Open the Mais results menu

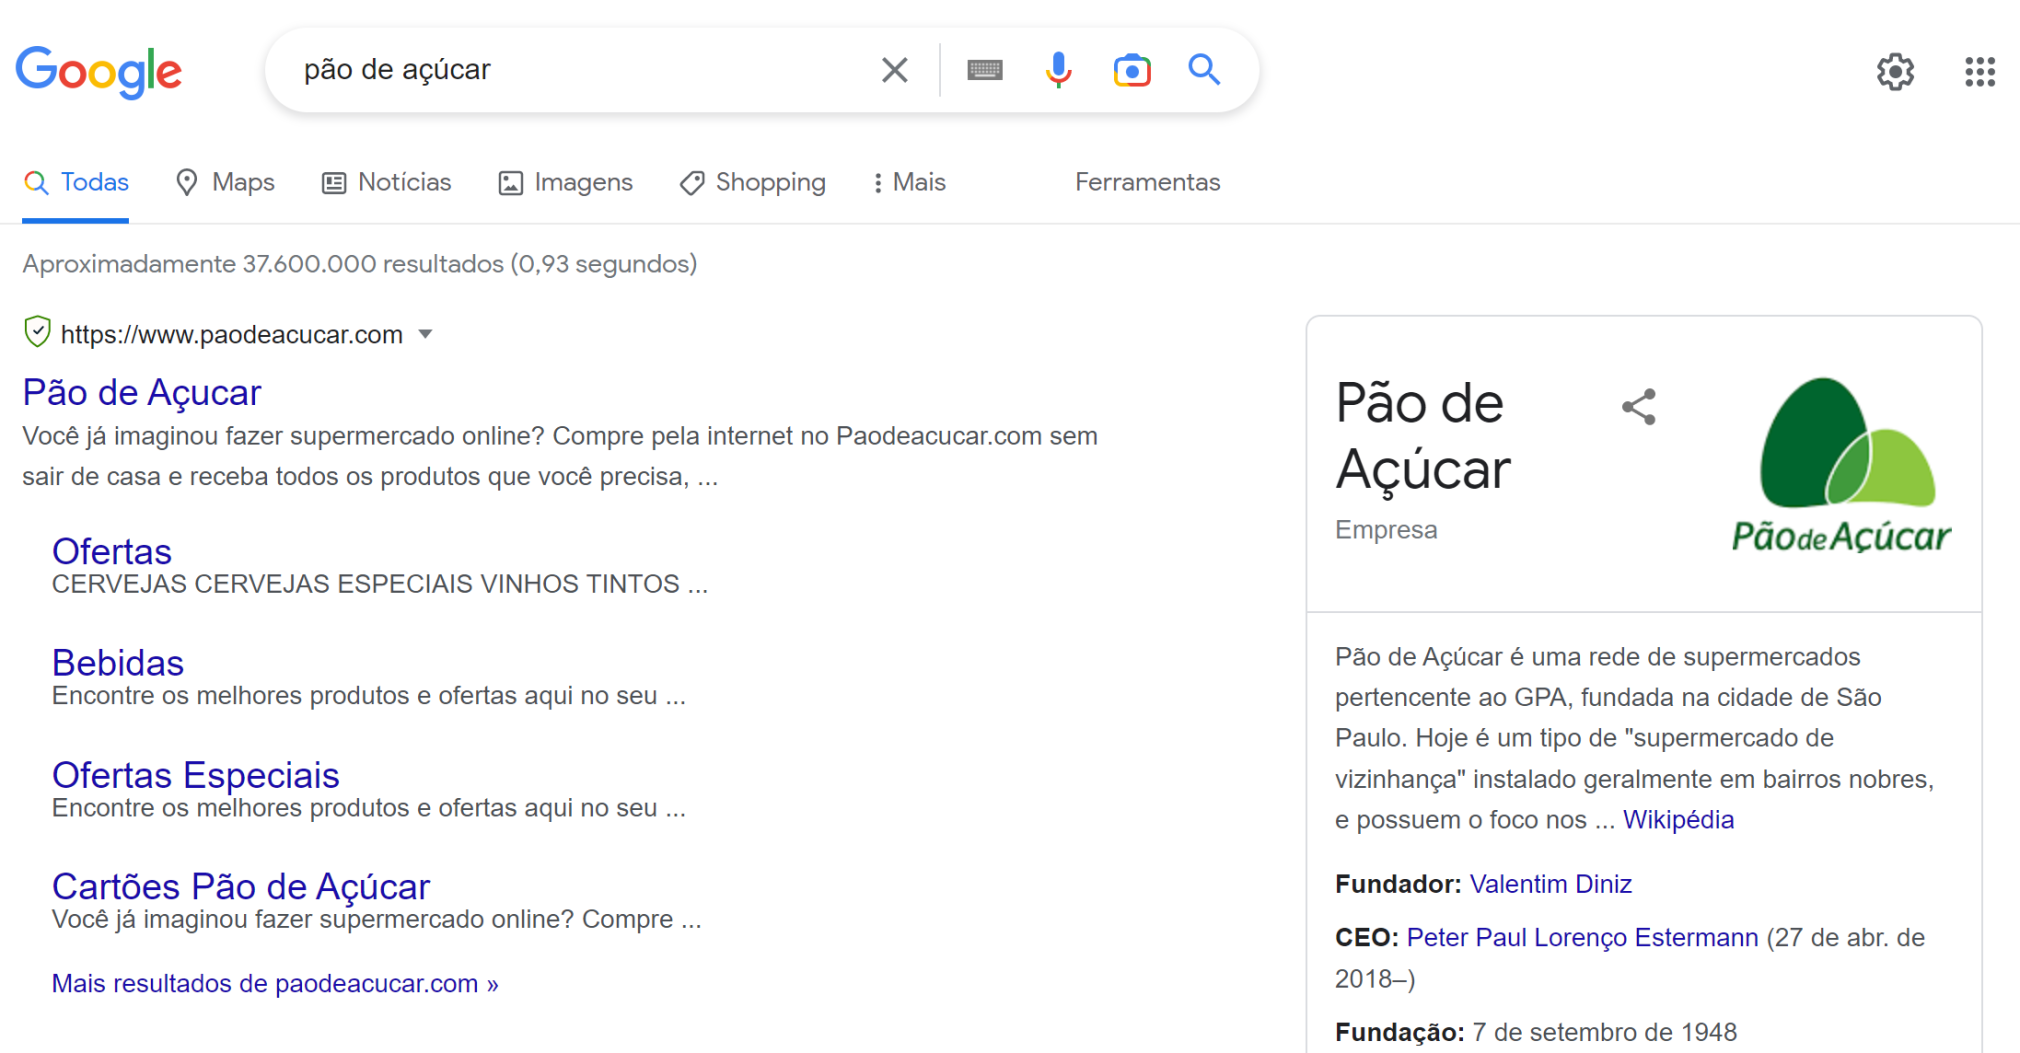click(907, 182)
